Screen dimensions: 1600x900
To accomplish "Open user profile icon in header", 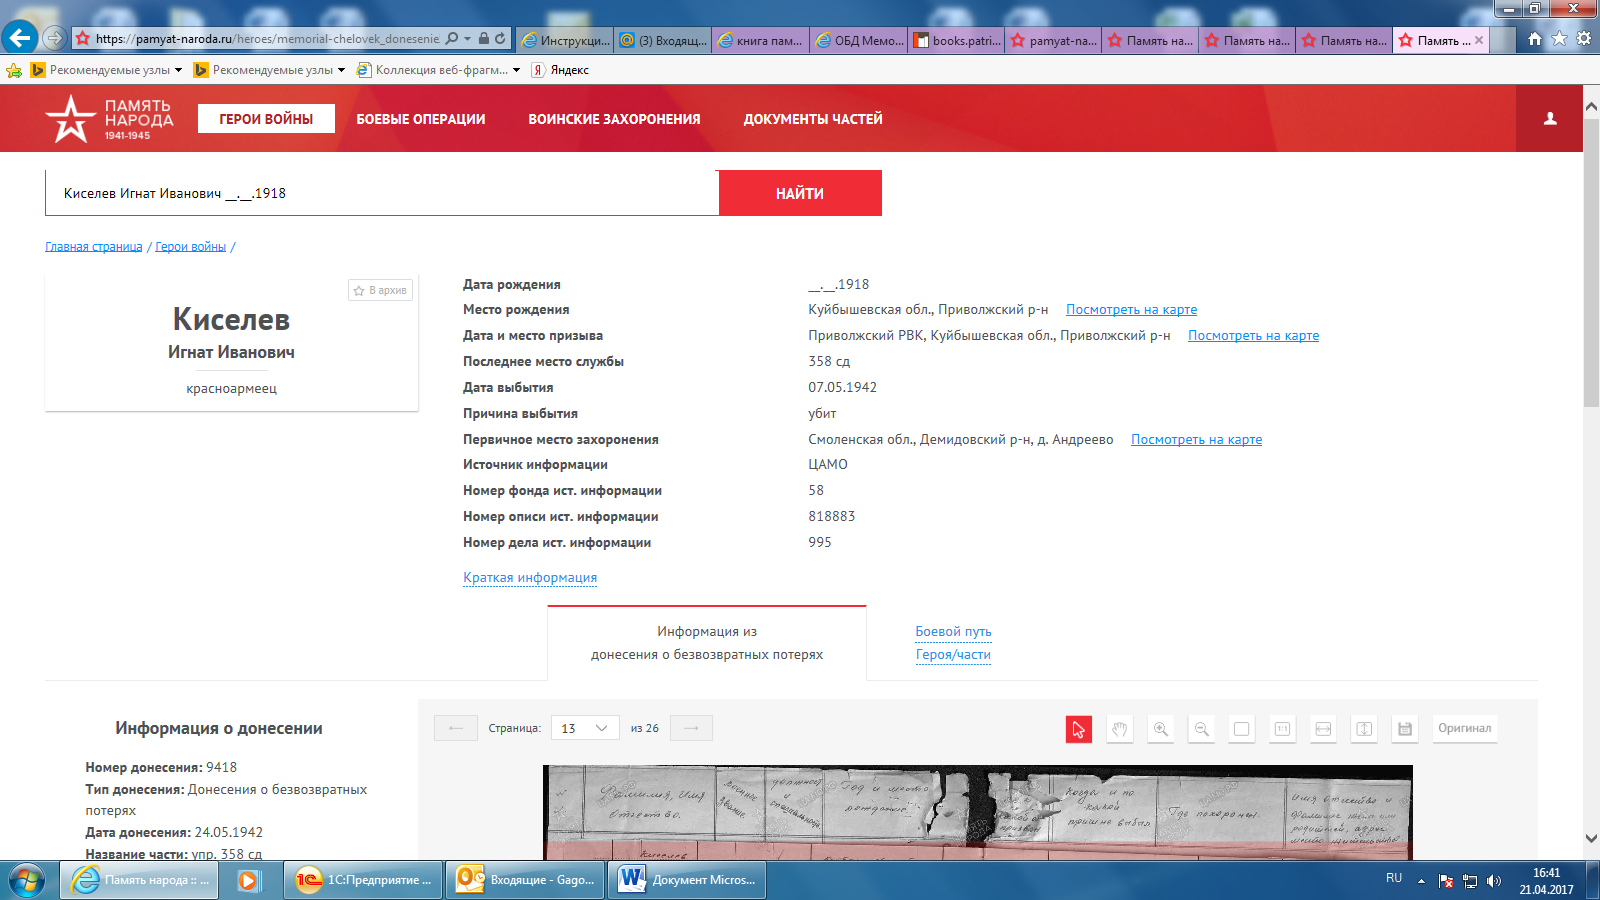I will click(1550, 119).
